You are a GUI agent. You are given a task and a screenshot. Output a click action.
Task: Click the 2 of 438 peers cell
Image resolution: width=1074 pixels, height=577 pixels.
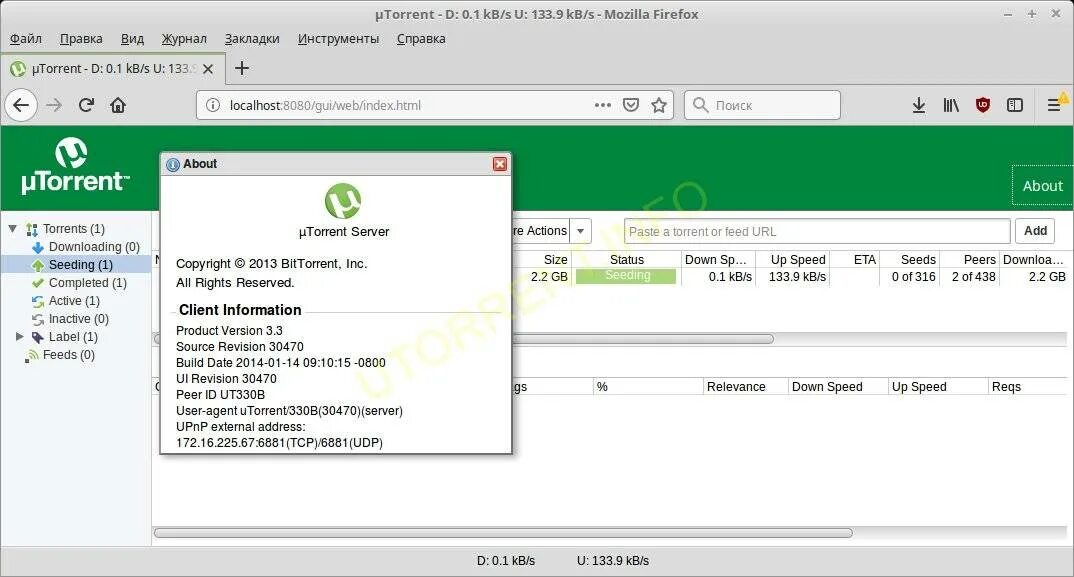point(973,277)
